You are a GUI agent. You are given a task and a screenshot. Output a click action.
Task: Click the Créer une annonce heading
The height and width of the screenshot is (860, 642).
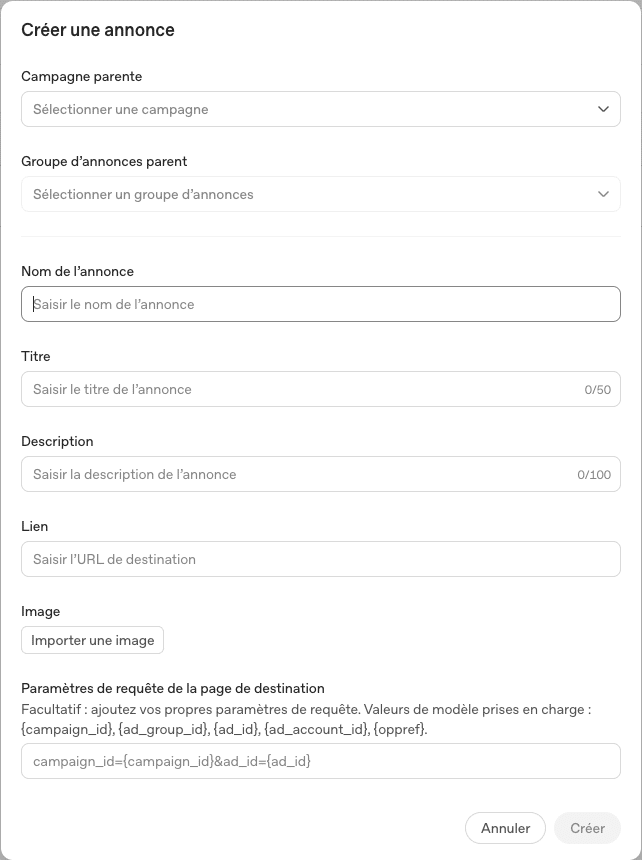(x=98, y=30)
